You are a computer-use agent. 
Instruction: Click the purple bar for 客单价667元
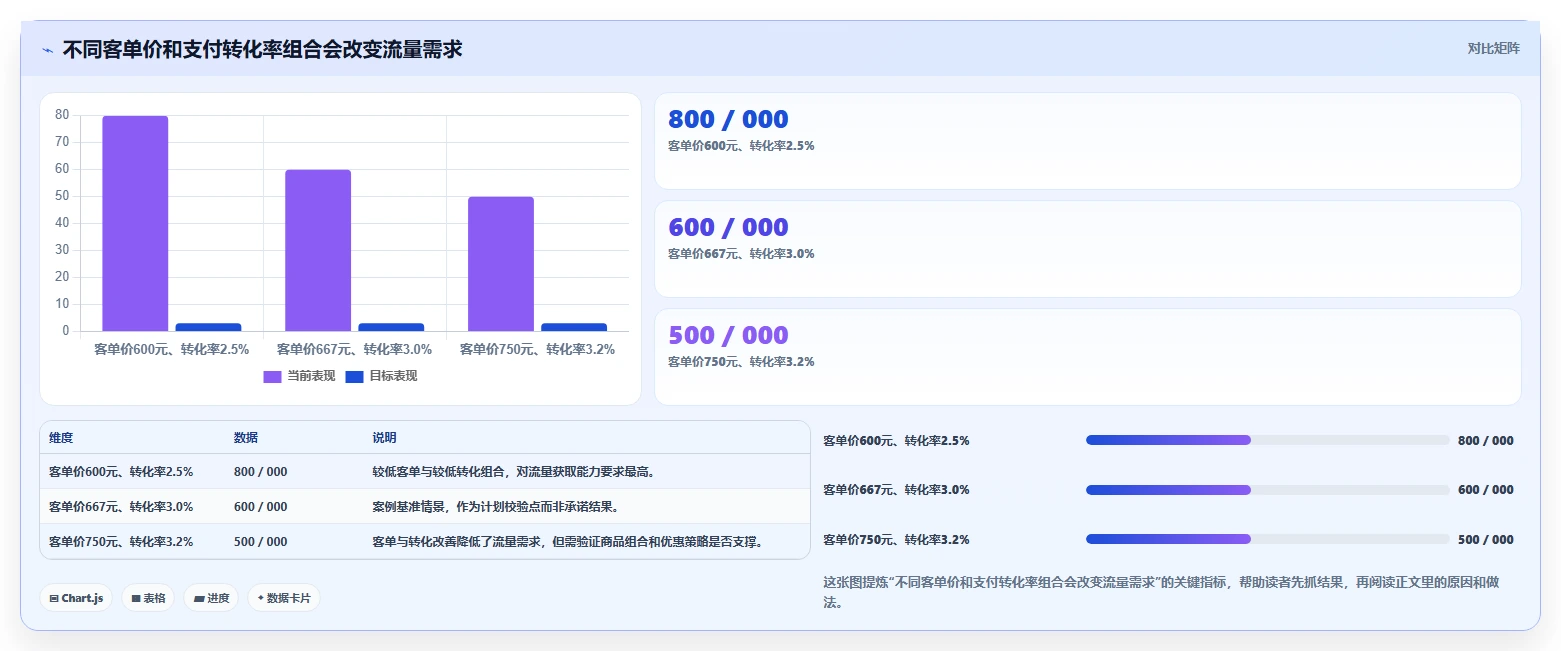coord(318,250)
